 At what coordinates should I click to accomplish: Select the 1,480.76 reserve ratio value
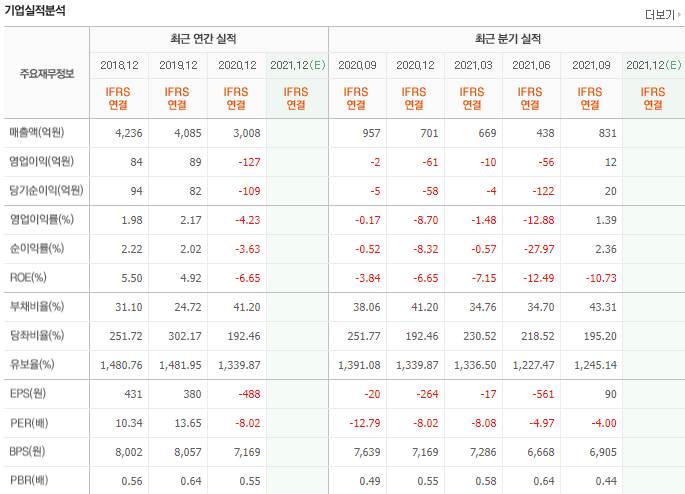click(121, 365)
